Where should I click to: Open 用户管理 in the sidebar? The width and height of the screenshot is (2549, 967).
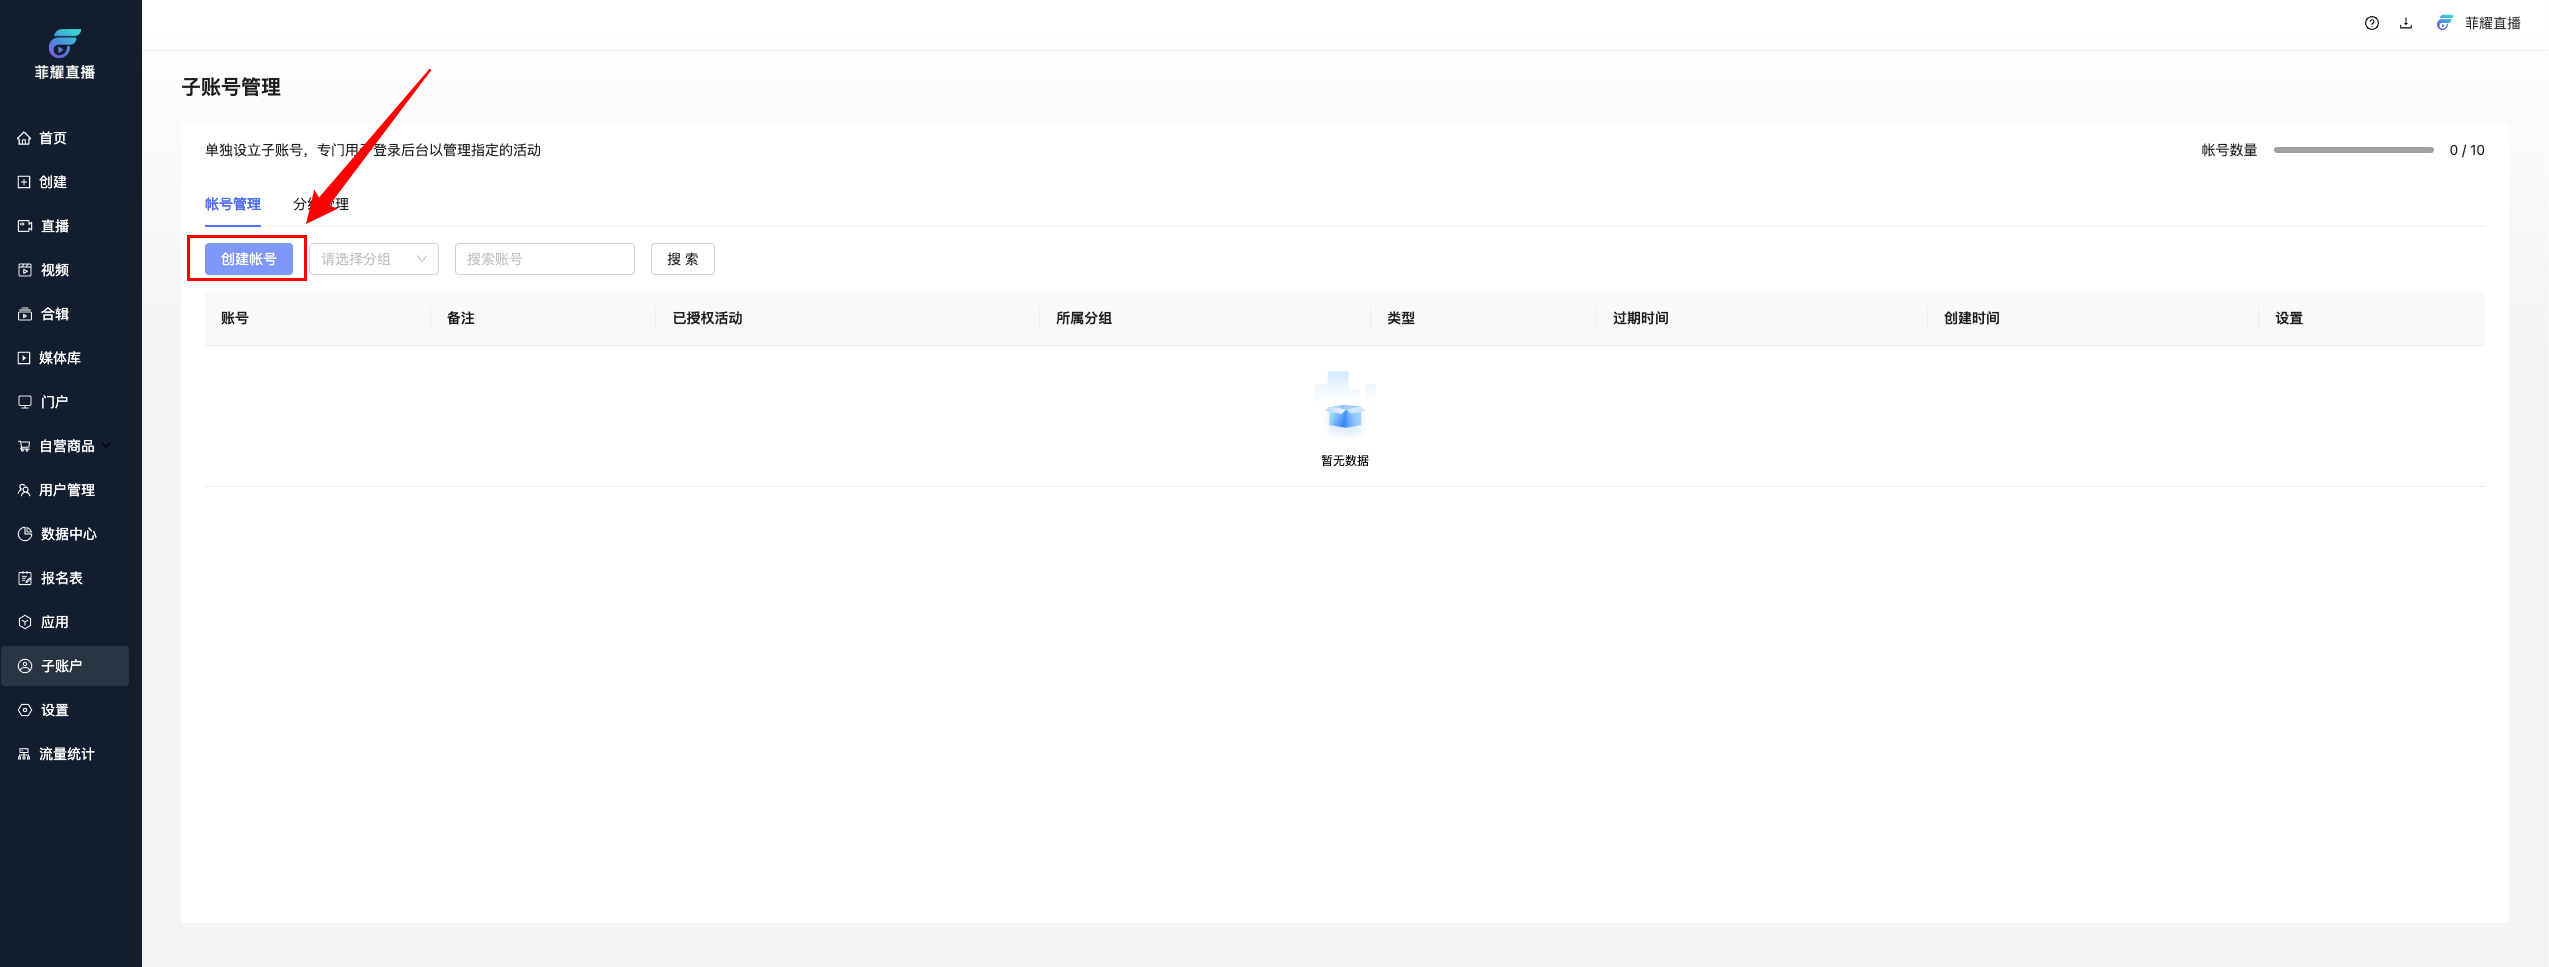click(66, 490)
